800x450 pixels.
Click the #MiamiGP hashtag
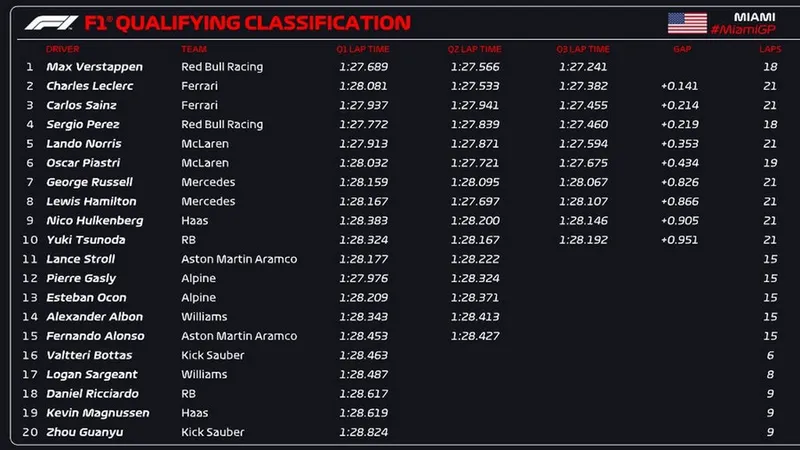click(743, 30)
